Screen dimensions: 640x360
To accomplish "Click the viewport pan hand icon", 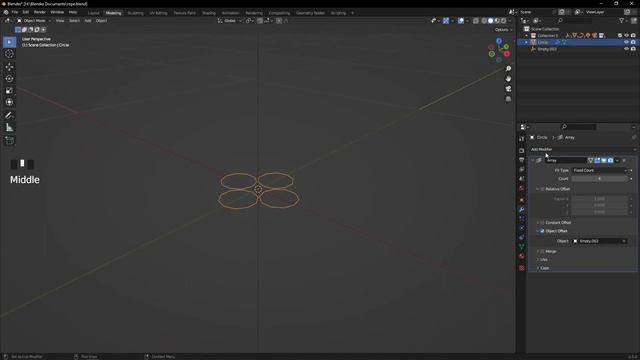I will [508, 78].
